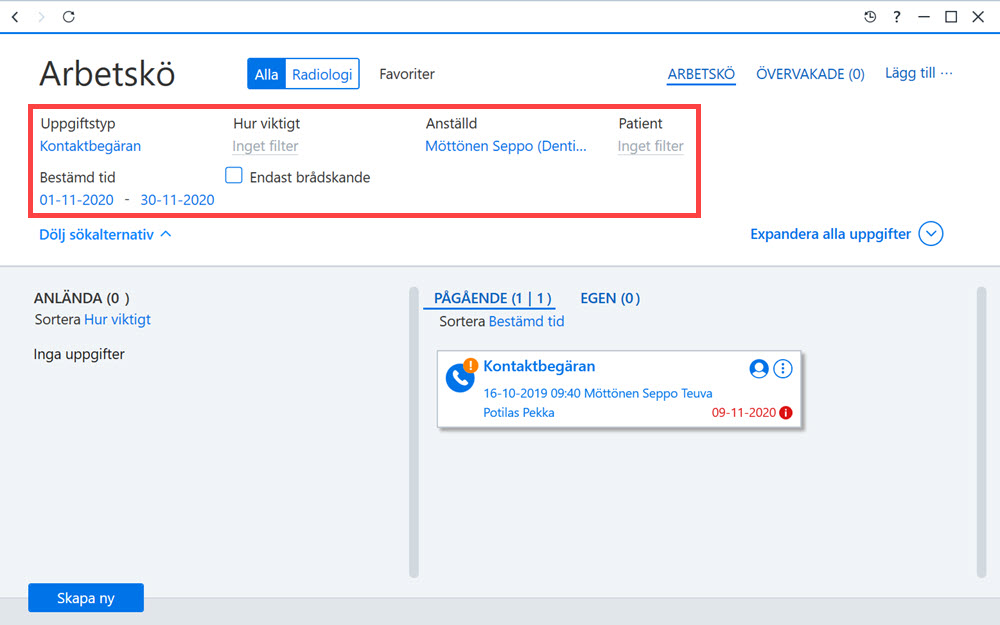Screen dimensions: 1000x625
Task: Click the back navigation arrow
Action: point(15,17)
